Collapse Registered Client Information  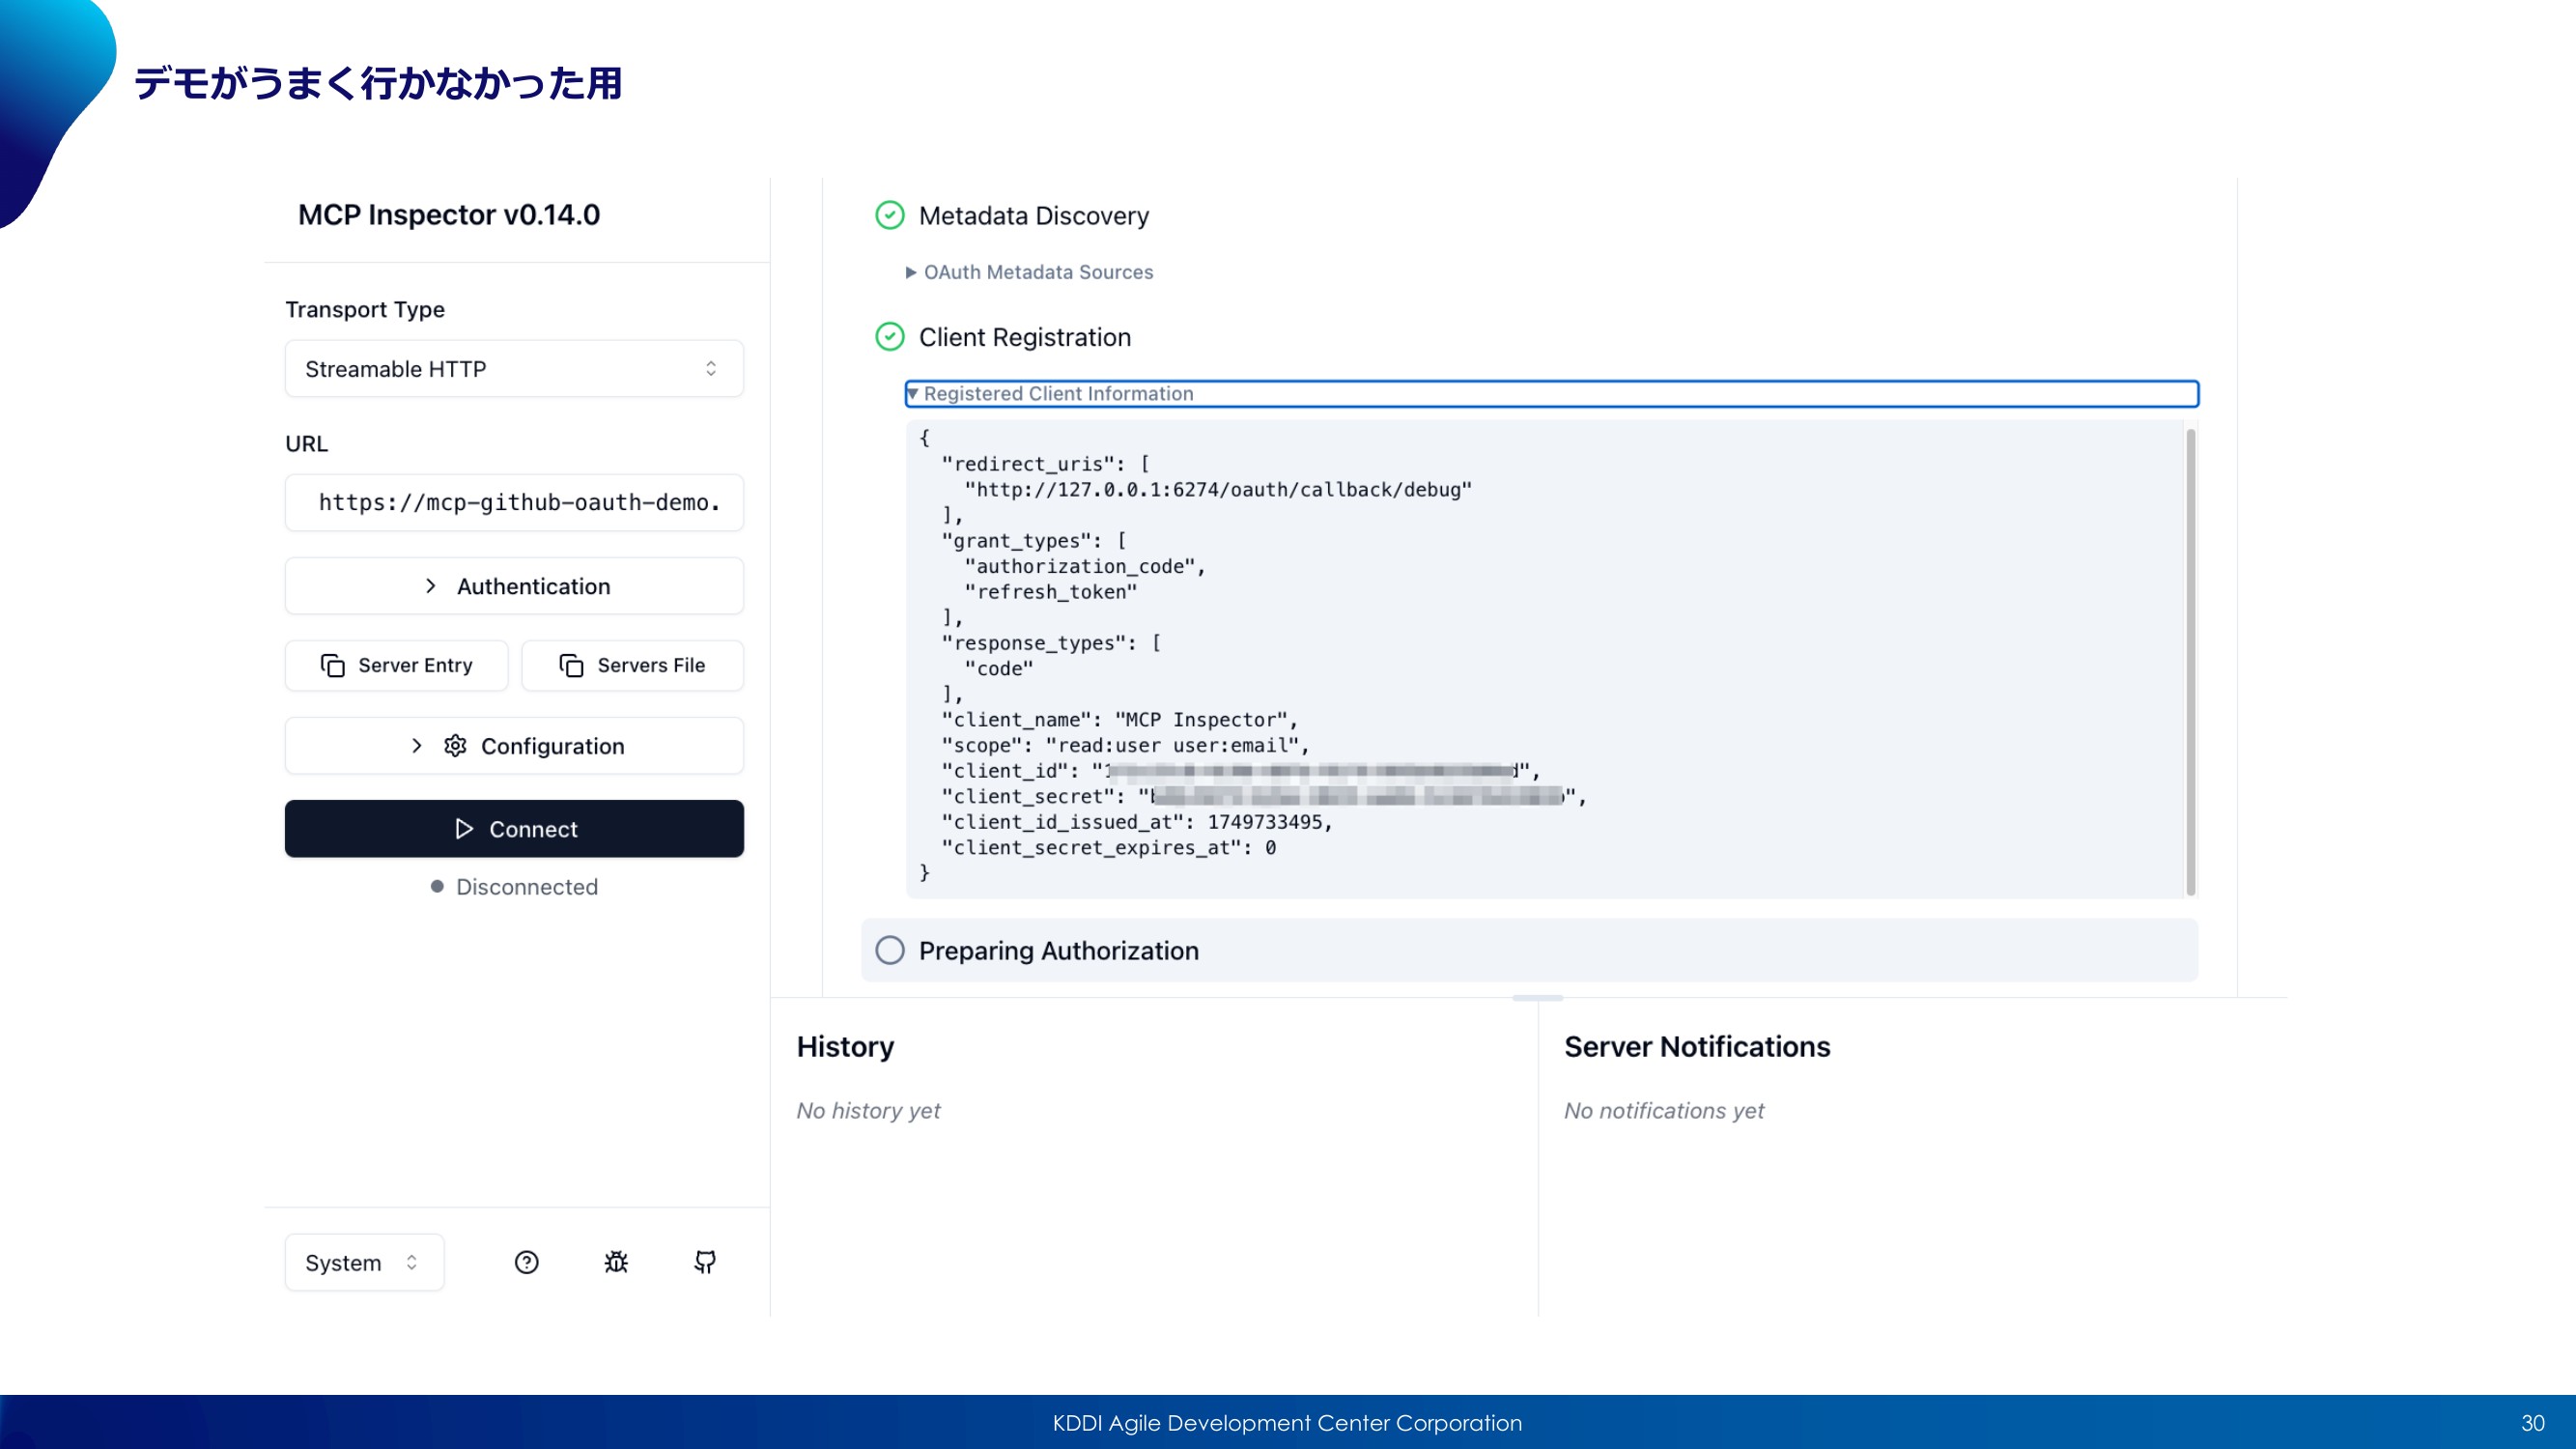point(1551,394)
